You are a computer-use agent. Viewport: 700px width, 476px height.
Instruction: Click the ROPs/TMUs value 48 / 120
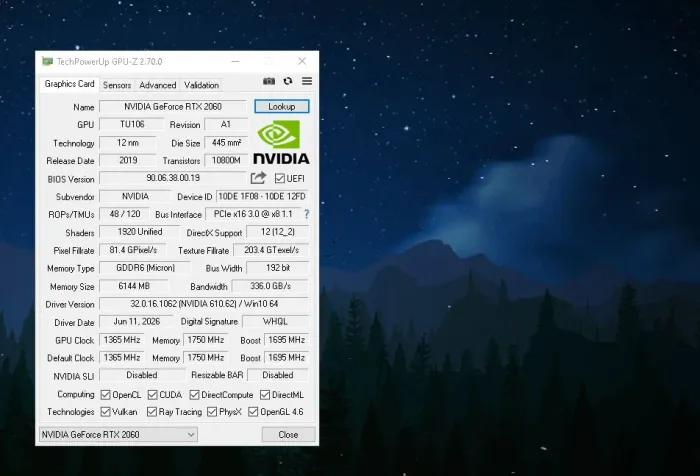125,214
